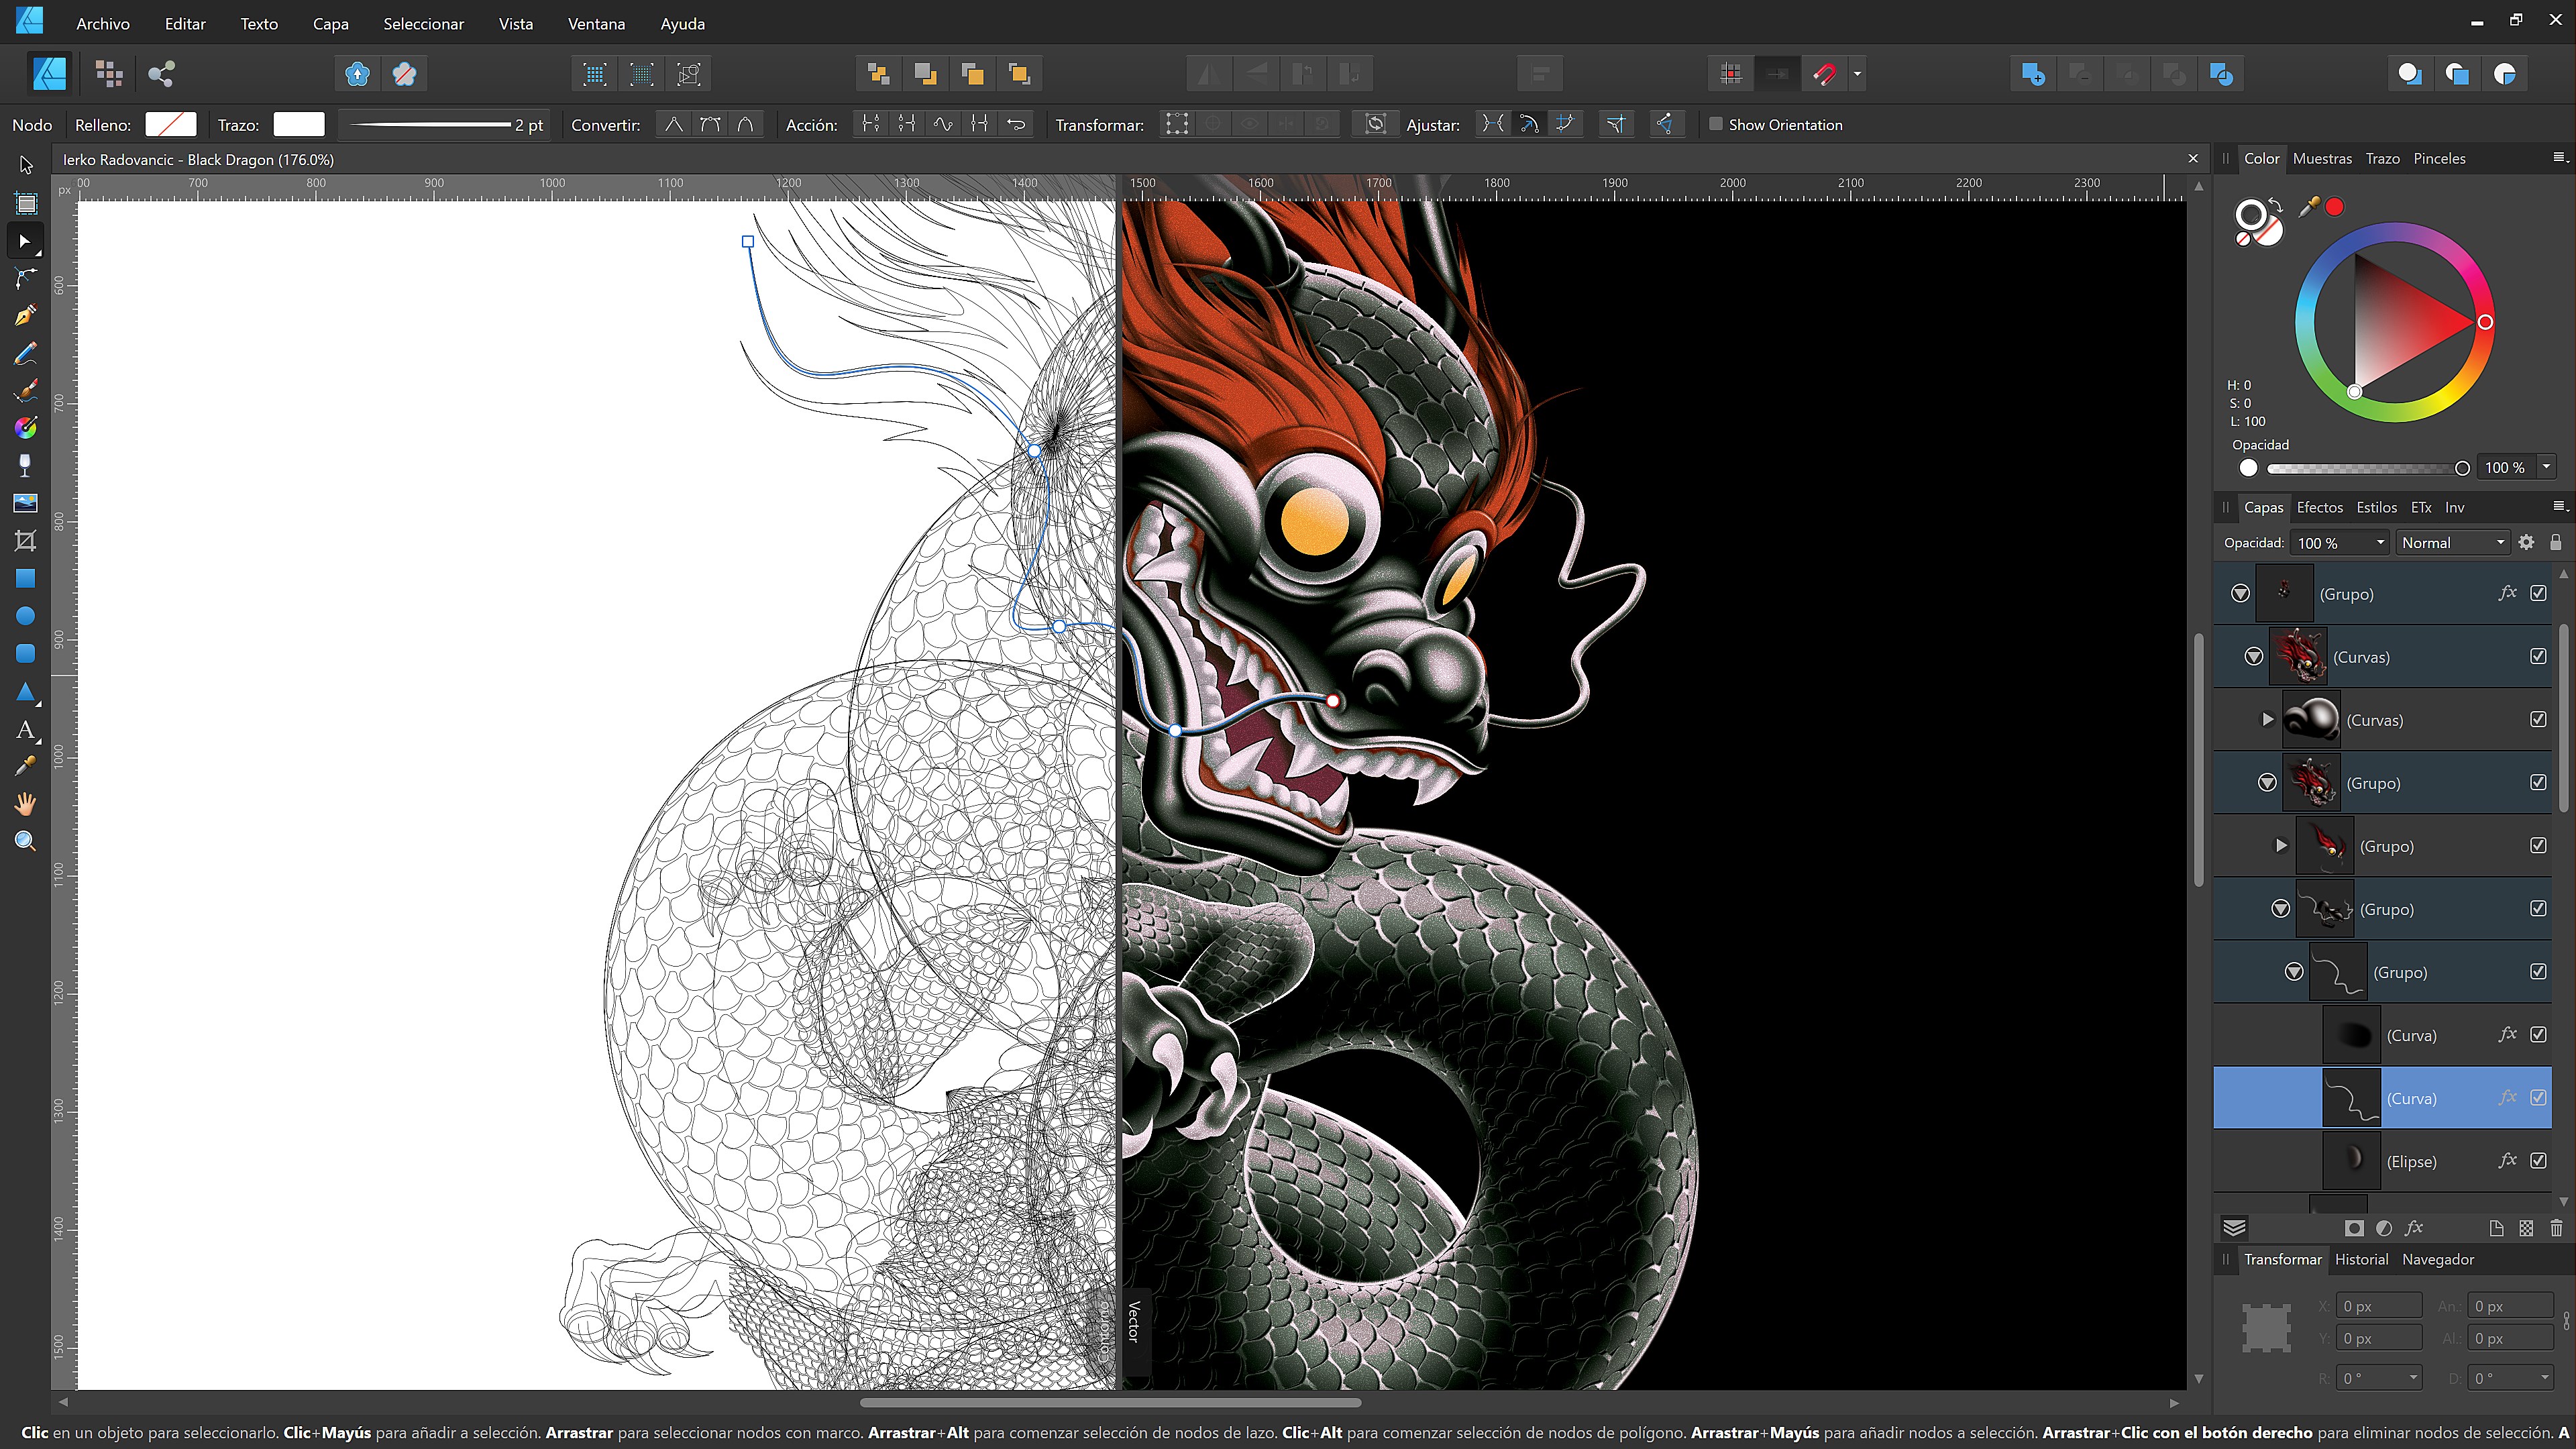Select the Artistic Text tool
Viewport: 2576px width, 1449px height.
(x=25, y=730)
